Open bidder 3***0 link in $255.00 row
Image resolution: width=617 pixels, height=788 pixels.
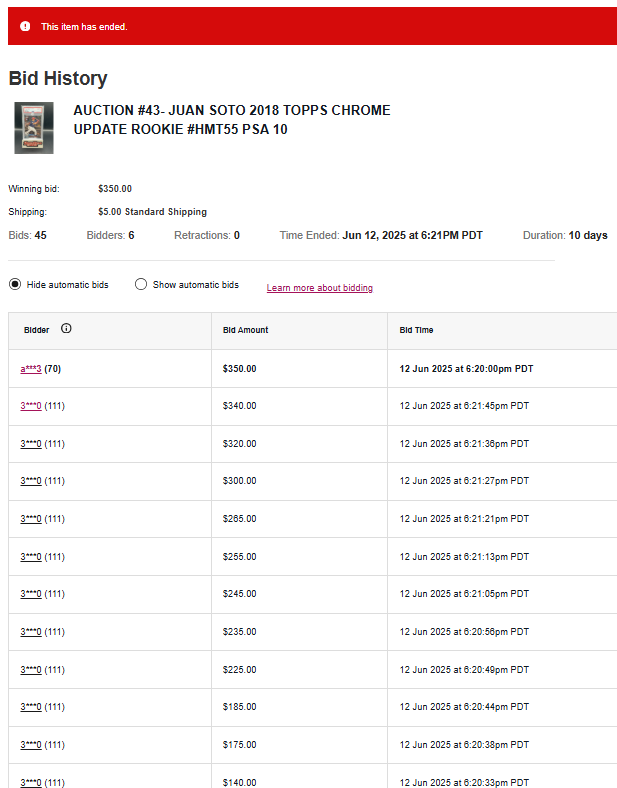31,557
